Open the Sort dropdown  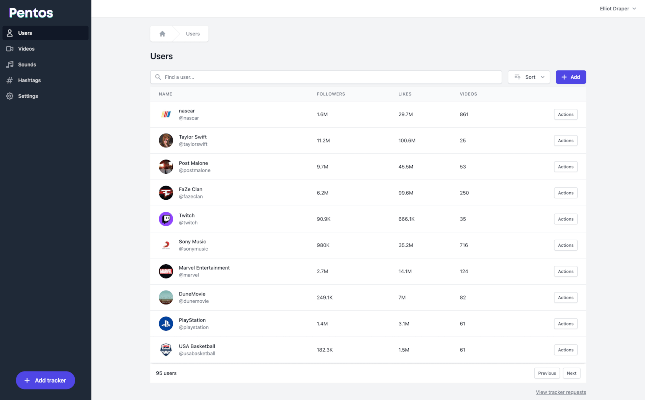click(x=529, y=77)
